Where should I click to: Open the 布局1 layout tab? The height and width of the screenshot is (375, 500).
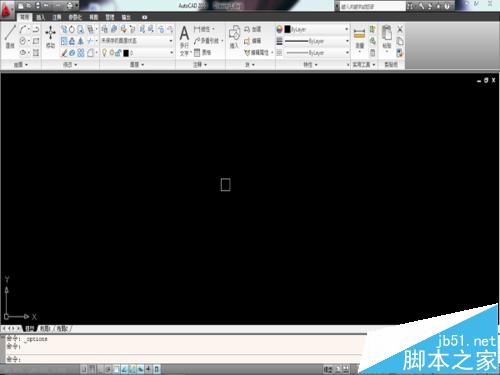tap(45, 329)
